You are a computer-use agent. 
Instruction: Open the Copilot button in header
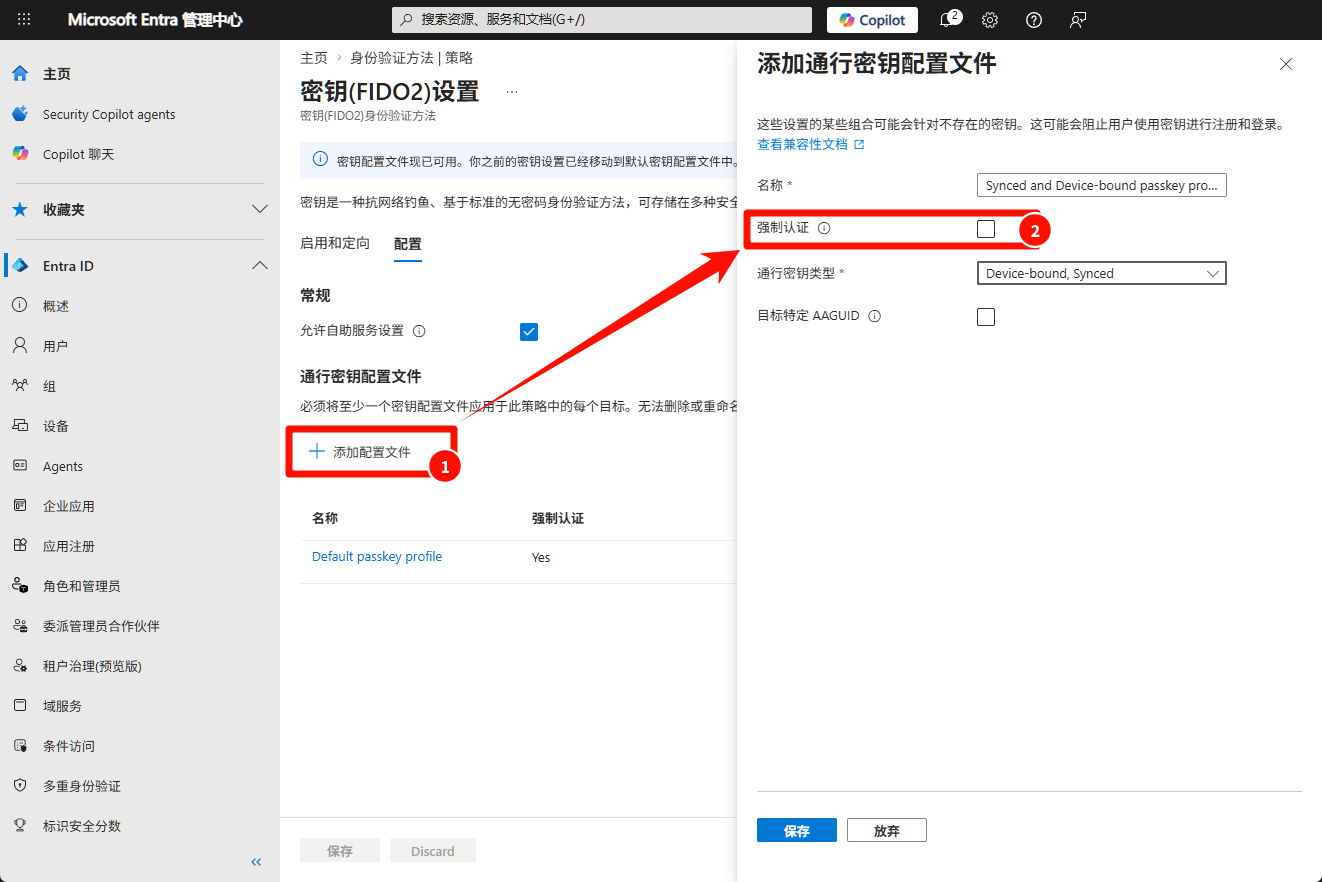coord(872,20)
